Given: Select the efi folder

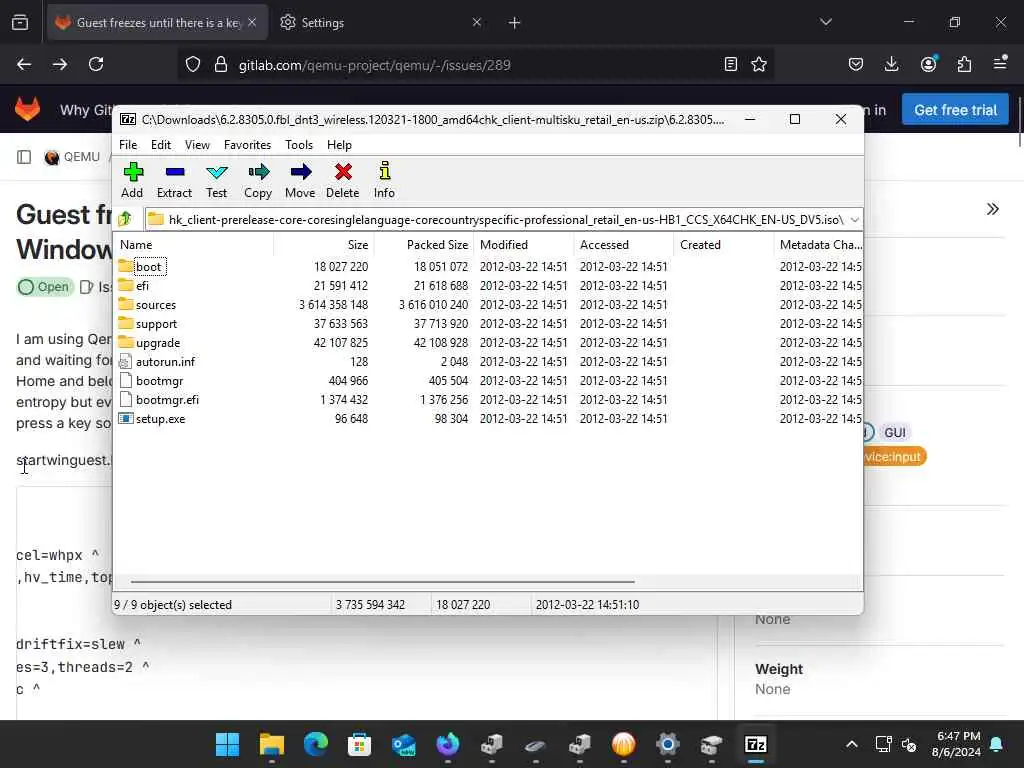Looking at the screenshot, I should click(x=142, y=285).
